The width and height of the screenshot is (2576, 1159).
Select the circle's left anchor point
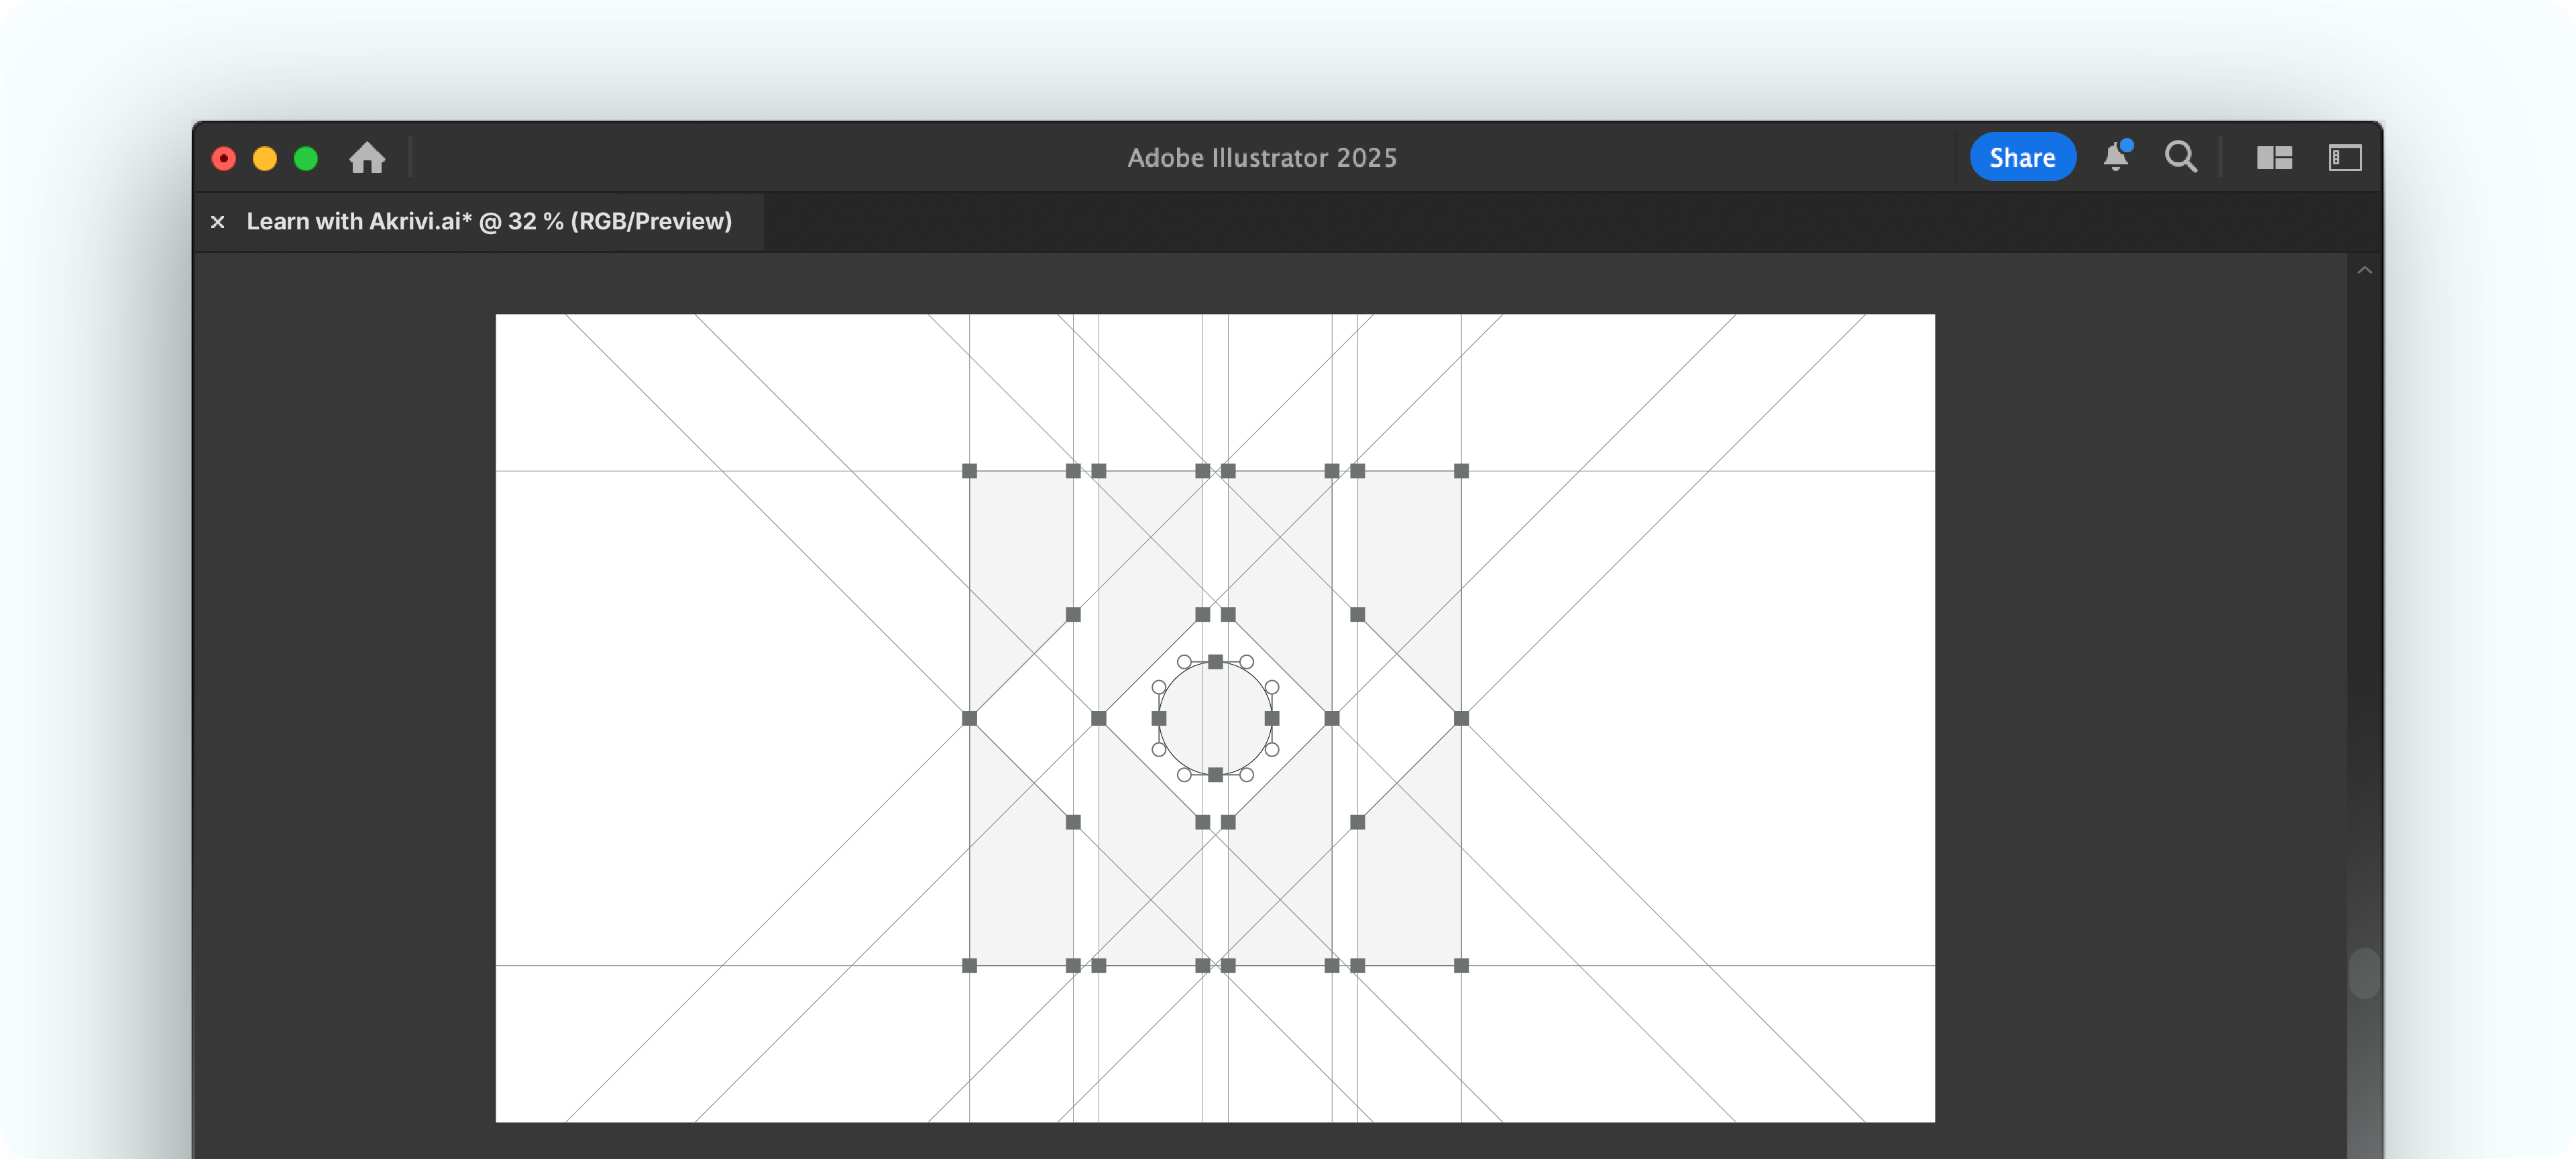click(x=1159, y=718)
